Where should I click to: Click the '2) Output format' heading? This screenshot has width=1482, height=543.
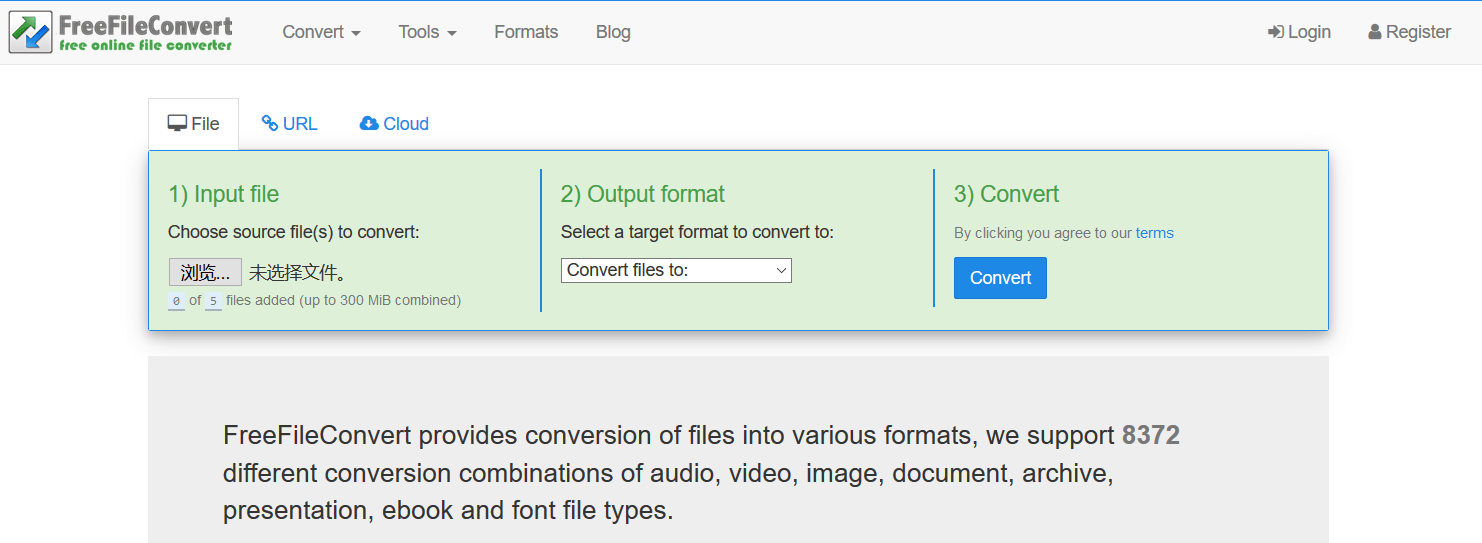coord(643,194)
